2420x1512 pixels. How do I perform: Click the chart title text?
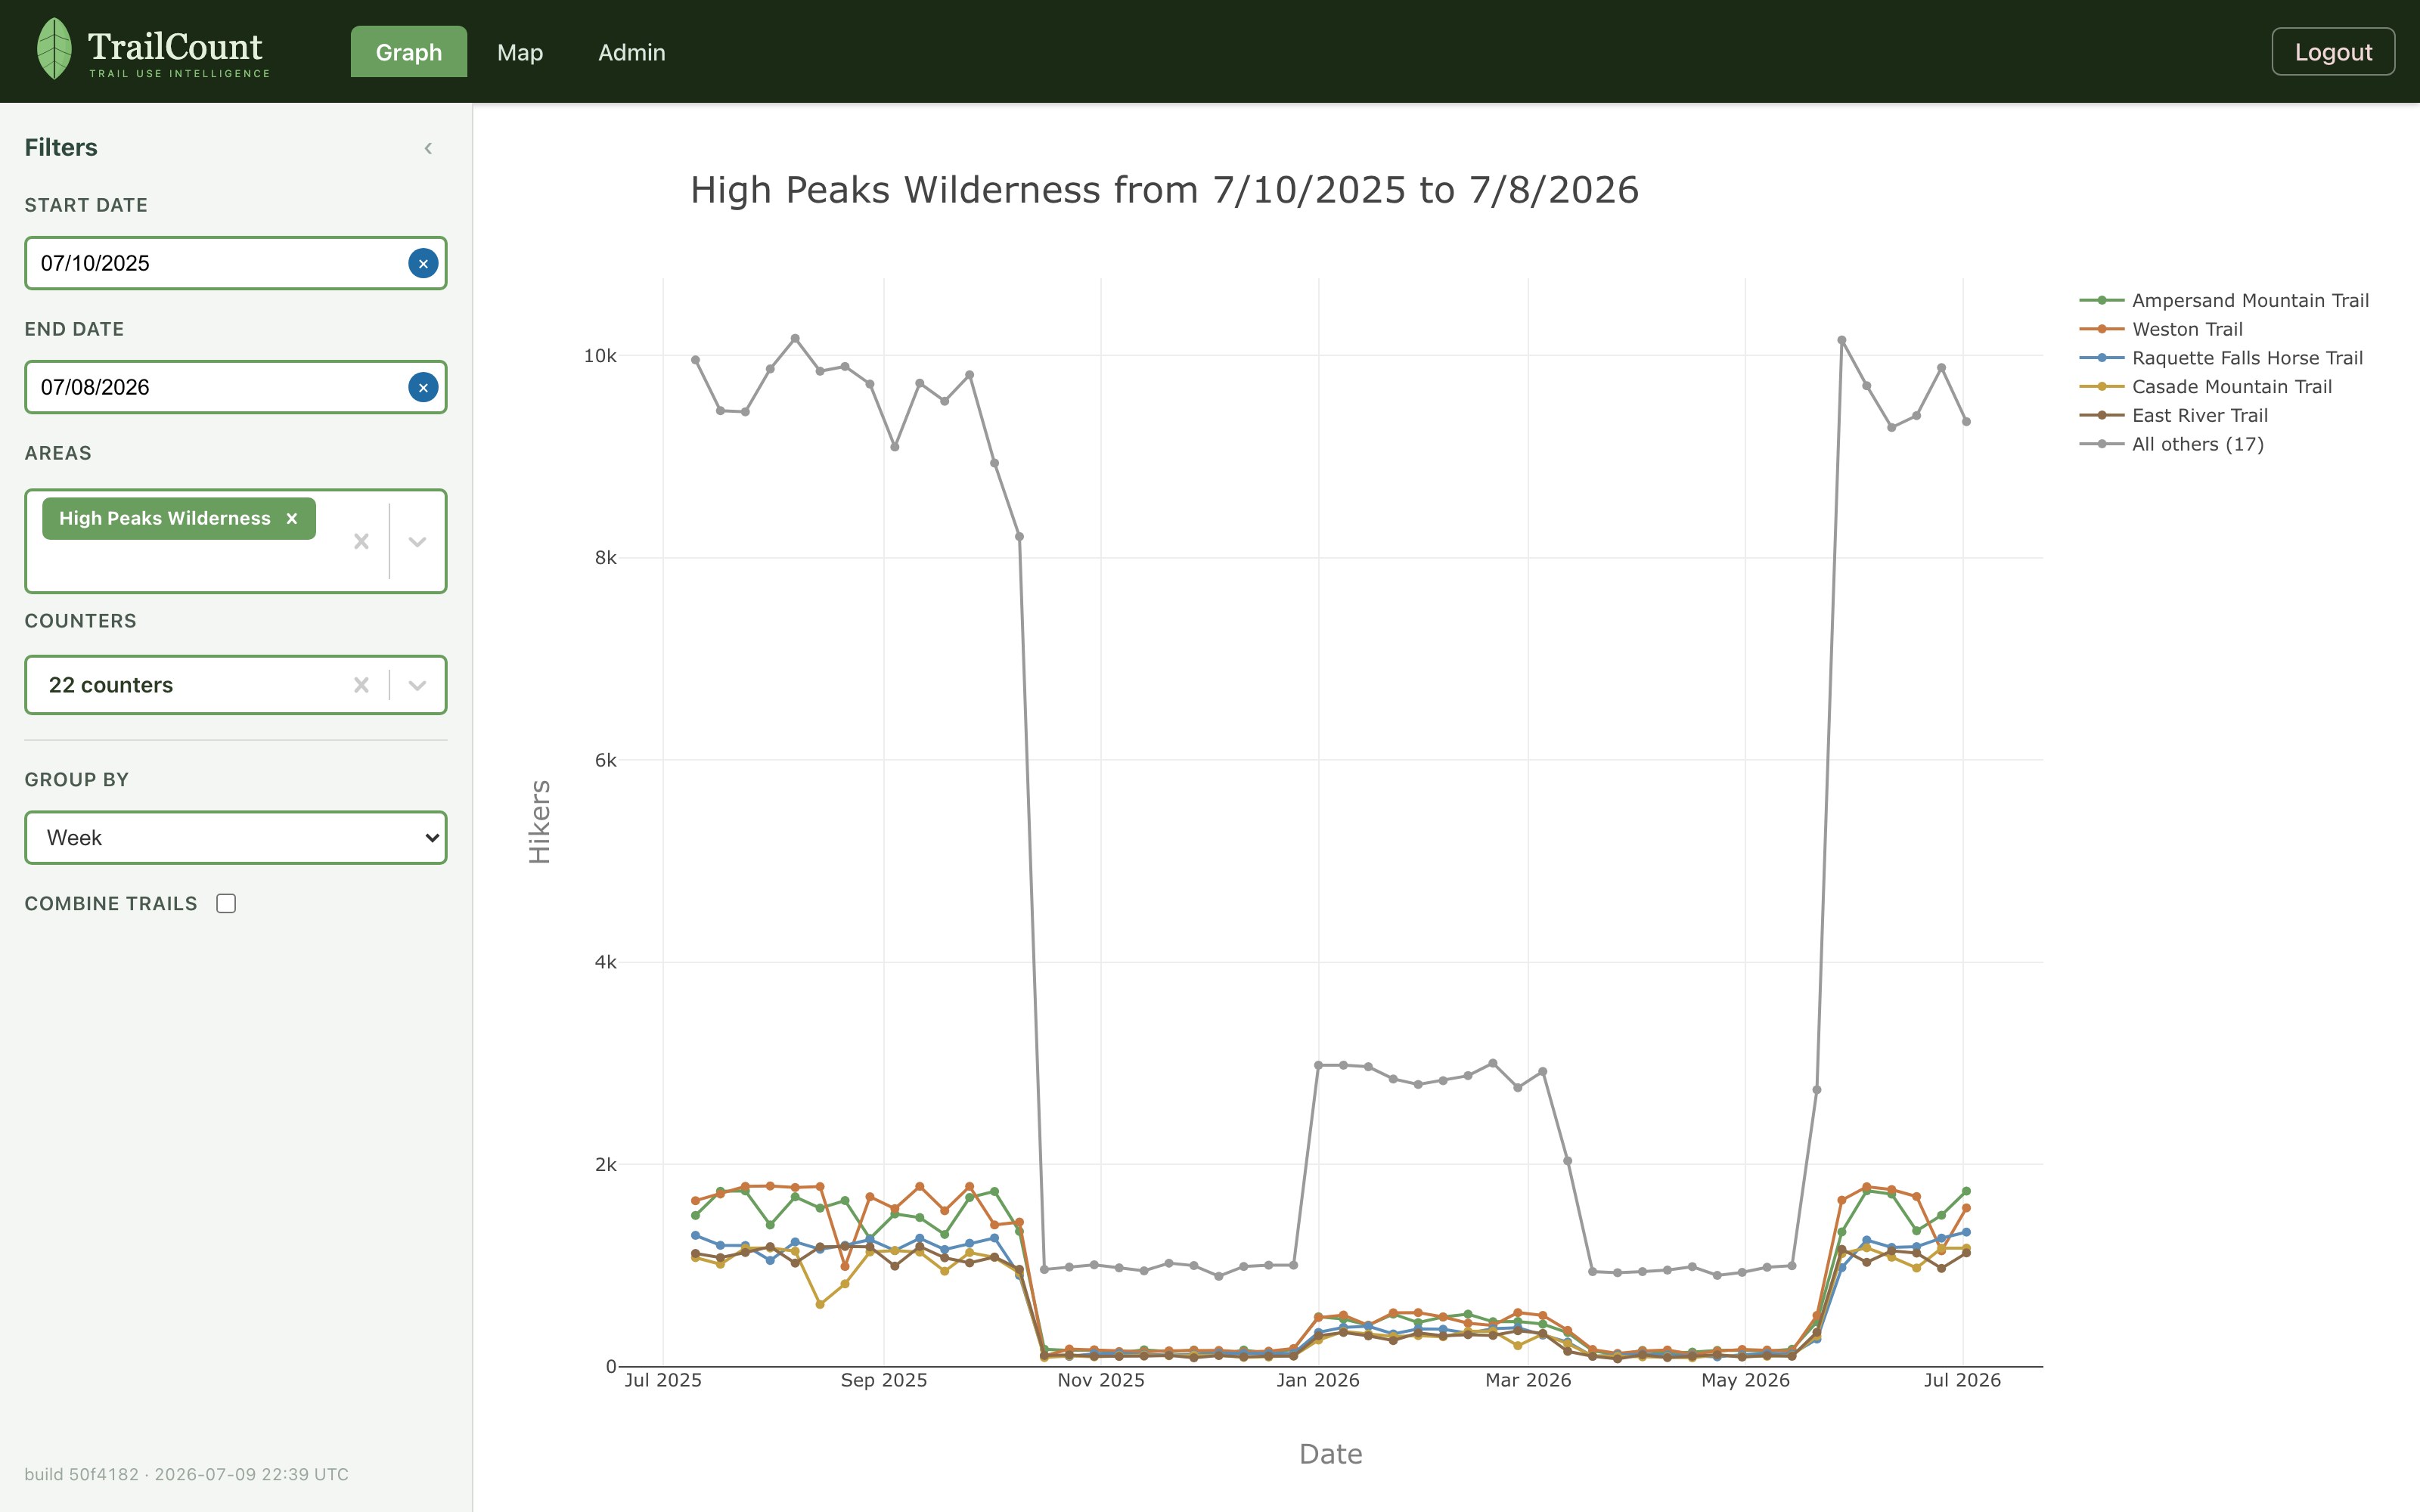pyautogui.click(x=1164, y=190)
